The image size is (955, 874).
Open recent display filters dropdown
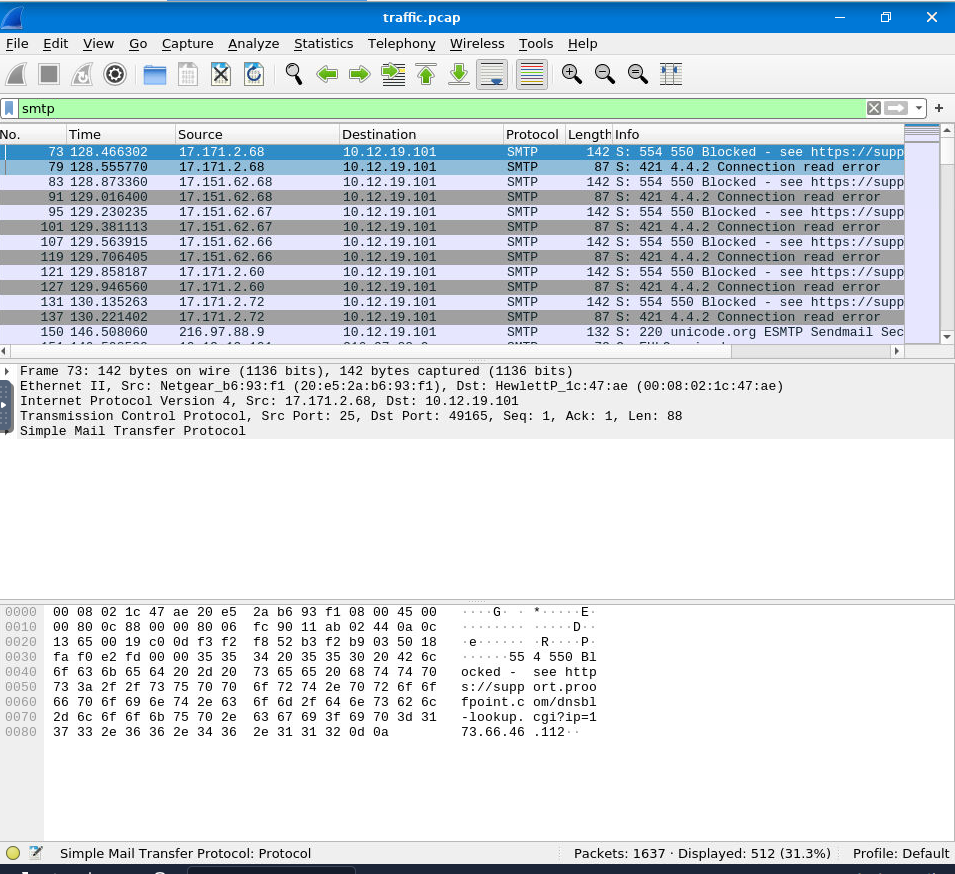tap(918, 108)
